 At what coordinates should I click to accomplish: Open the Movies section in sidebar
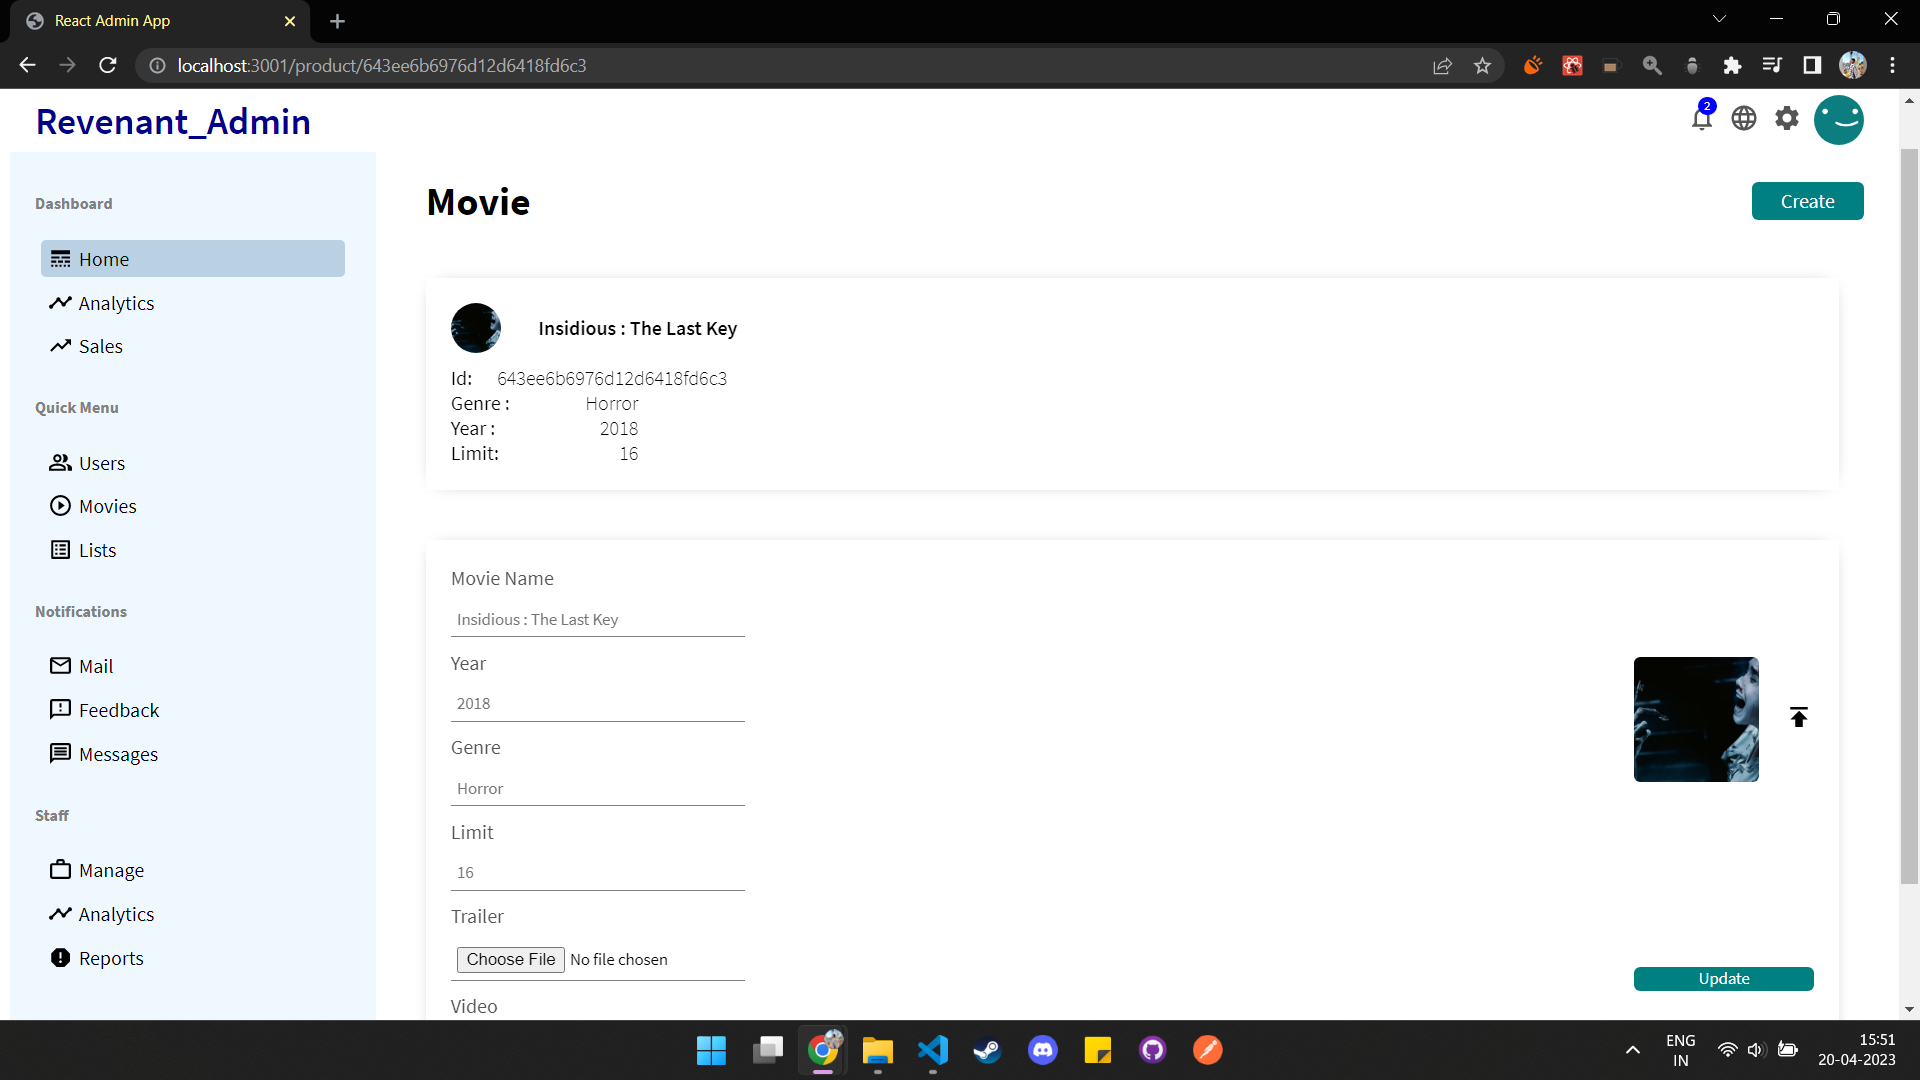click(107, 506)
